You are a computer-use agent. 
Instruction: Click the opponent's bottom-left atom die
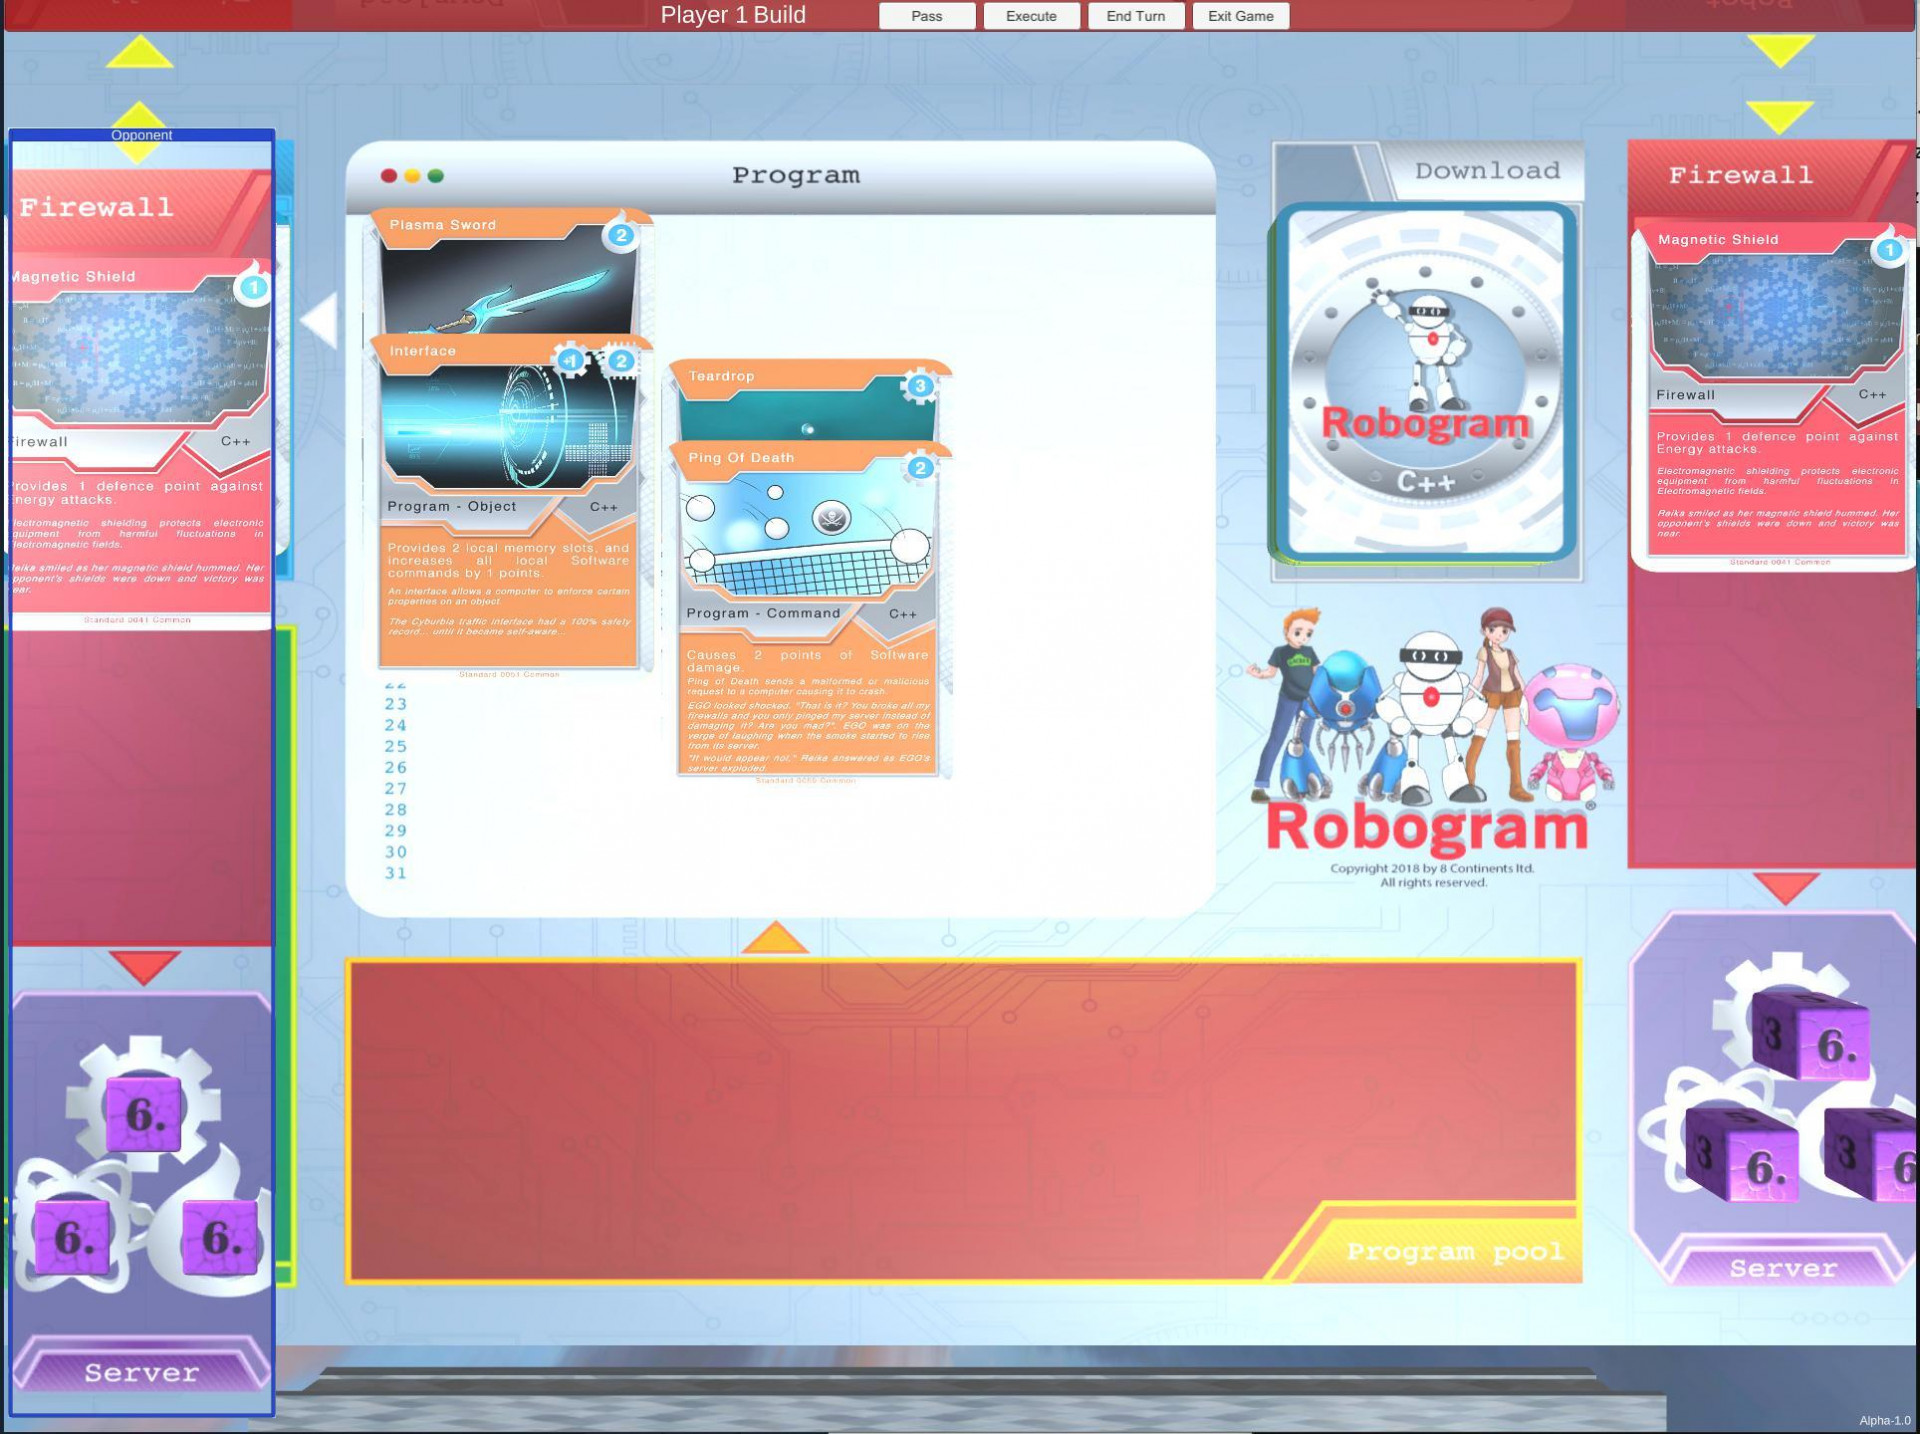(72, 1236)
